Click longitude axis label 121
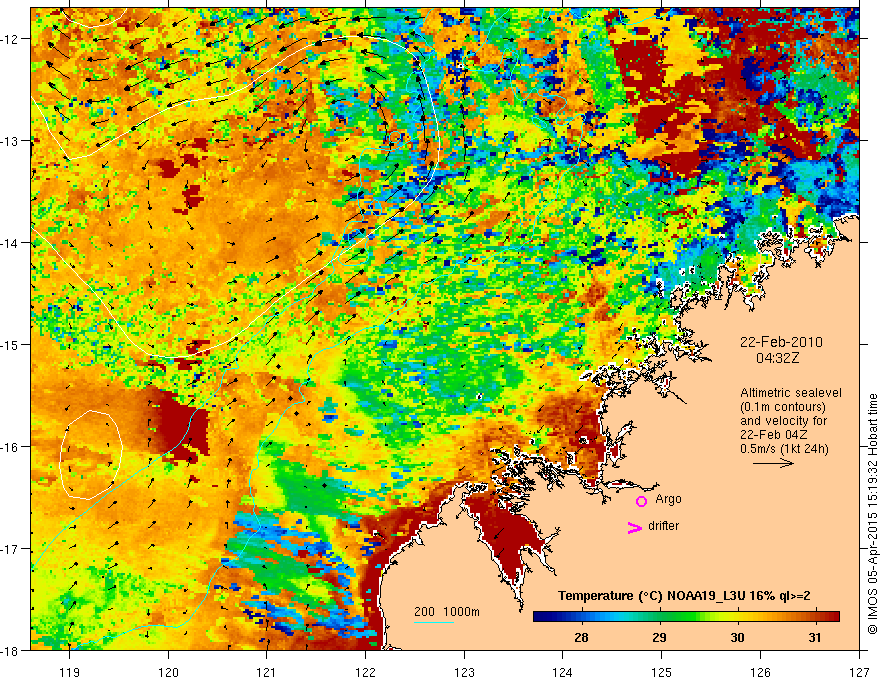880x680 pixels. coord(267,672)
